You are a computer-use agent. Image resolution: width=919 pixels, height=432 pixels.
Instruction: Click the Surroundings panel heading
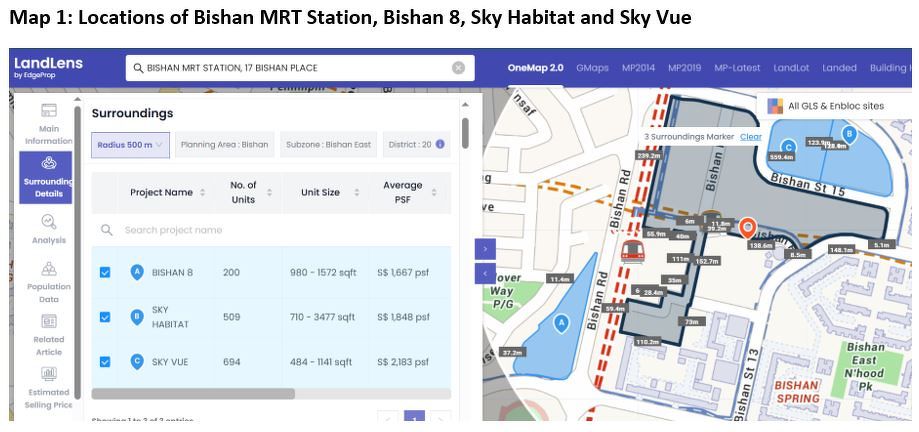(132, 114)
